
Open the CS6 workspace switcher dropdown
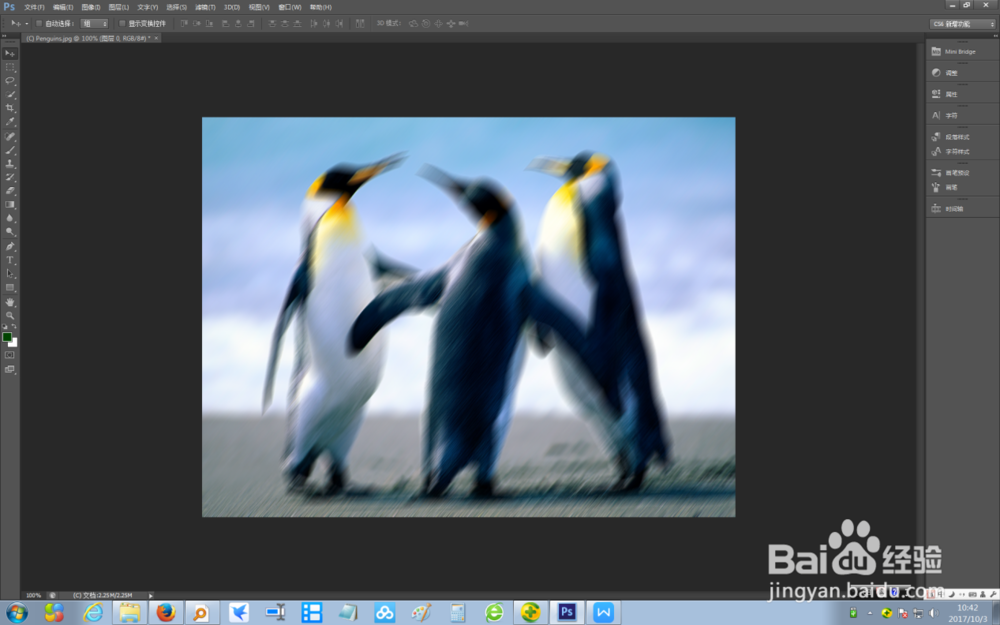point(962,24)
